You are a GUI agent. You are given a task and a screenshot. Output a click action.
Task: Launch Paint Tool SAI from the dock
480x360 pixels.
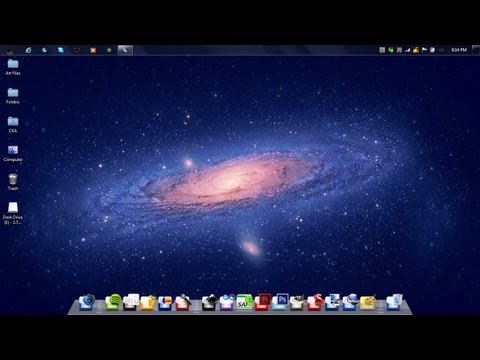point(244,302)
